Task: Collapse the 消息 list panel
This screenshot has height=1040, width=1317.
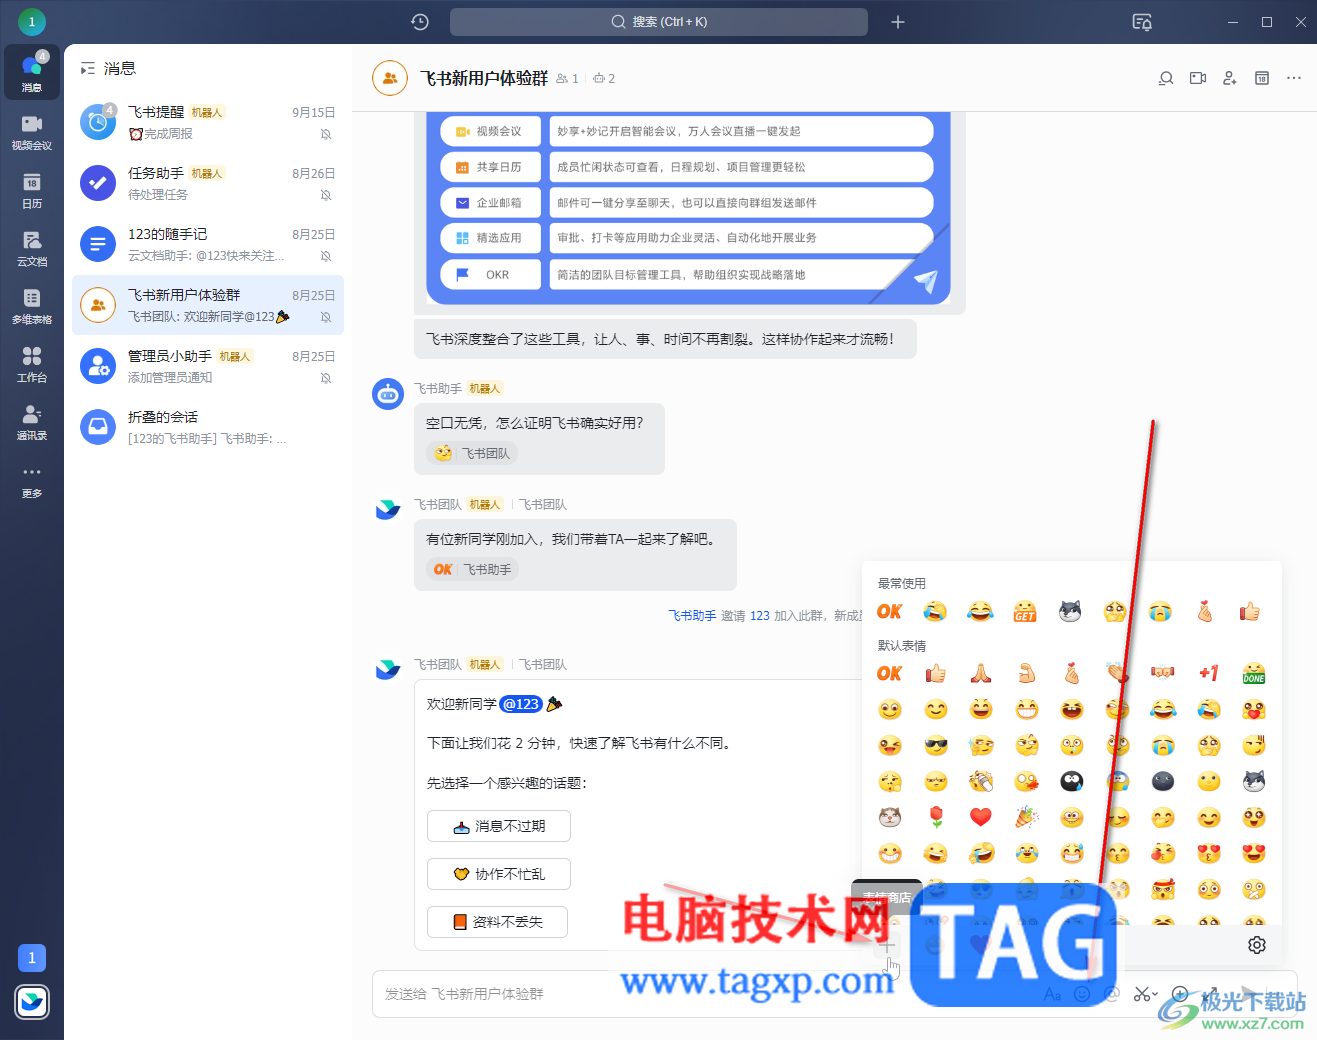Action: pyautogui.click(x=88, y=68)
